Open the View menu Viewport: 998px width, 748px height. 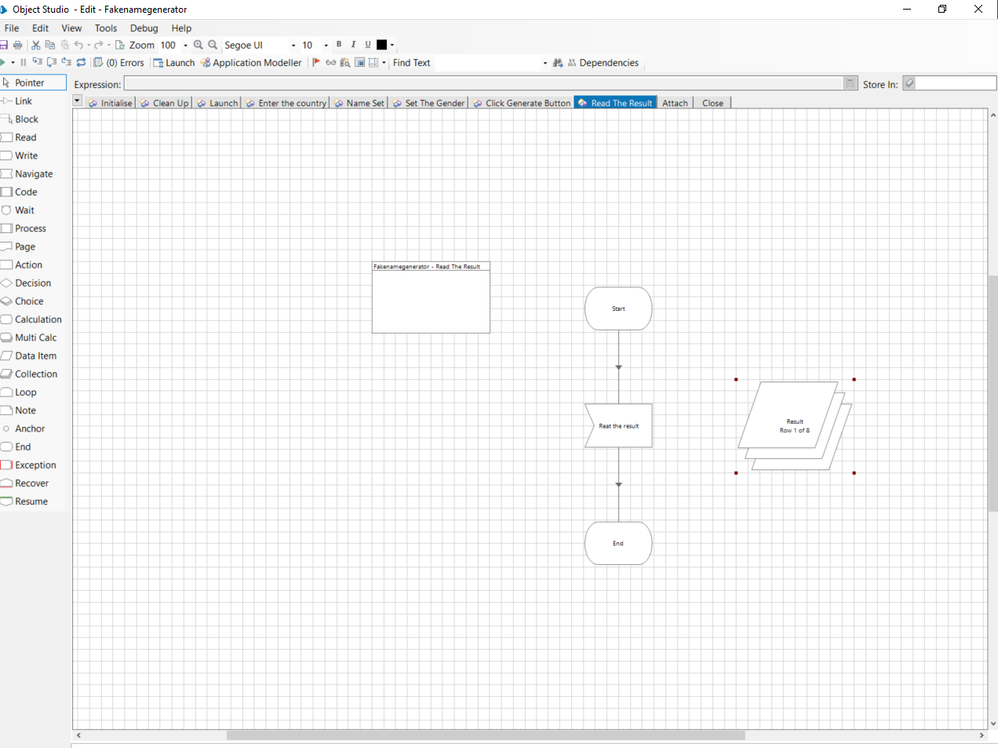[71, 28]
